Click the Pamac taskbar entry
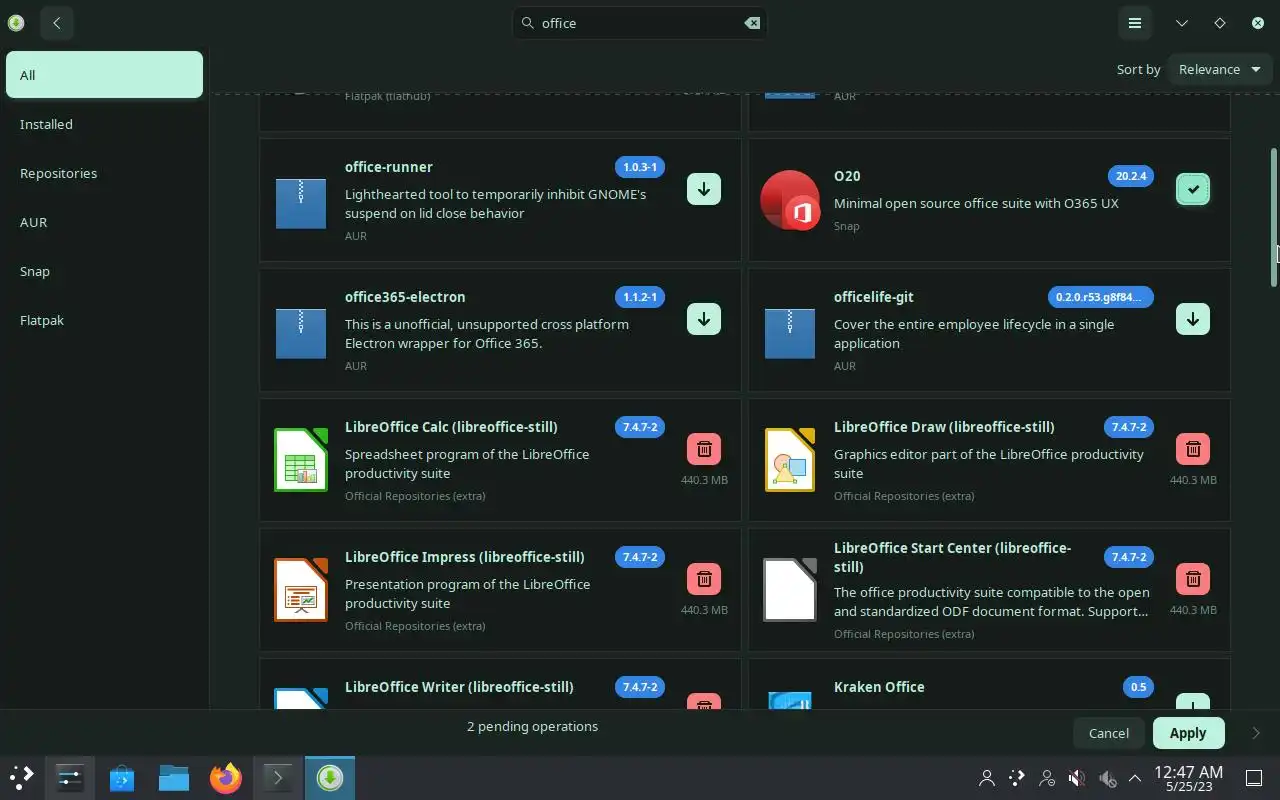 click(330, 777)
